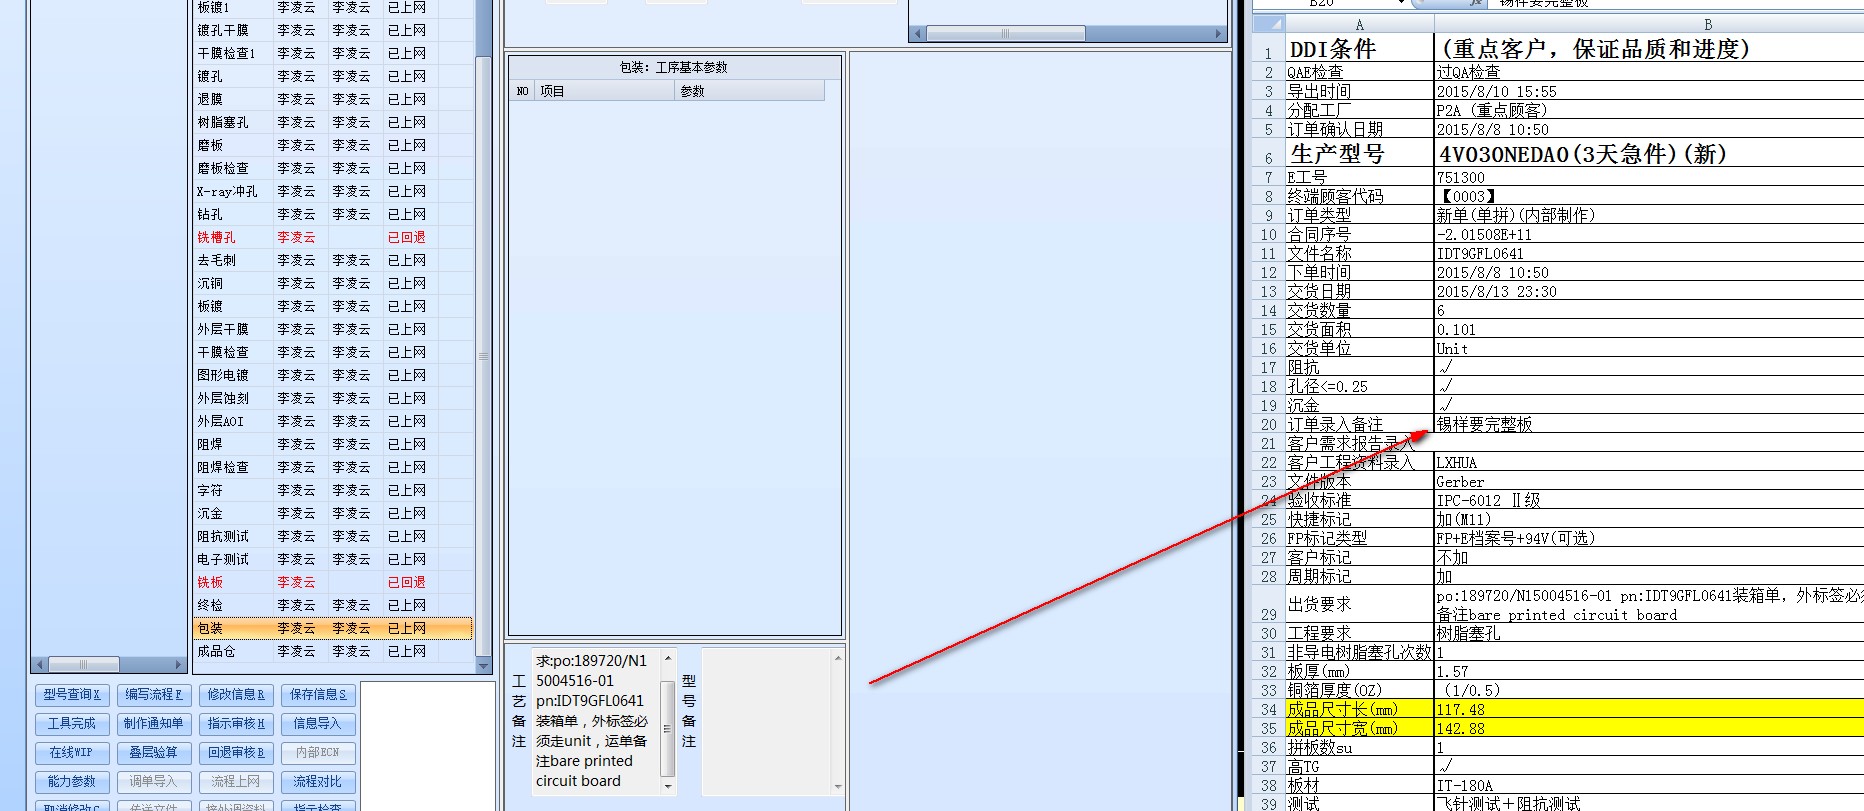The image size is (1864, 811).
Task: Click the 回退审核B button
Action: (235, 753)
